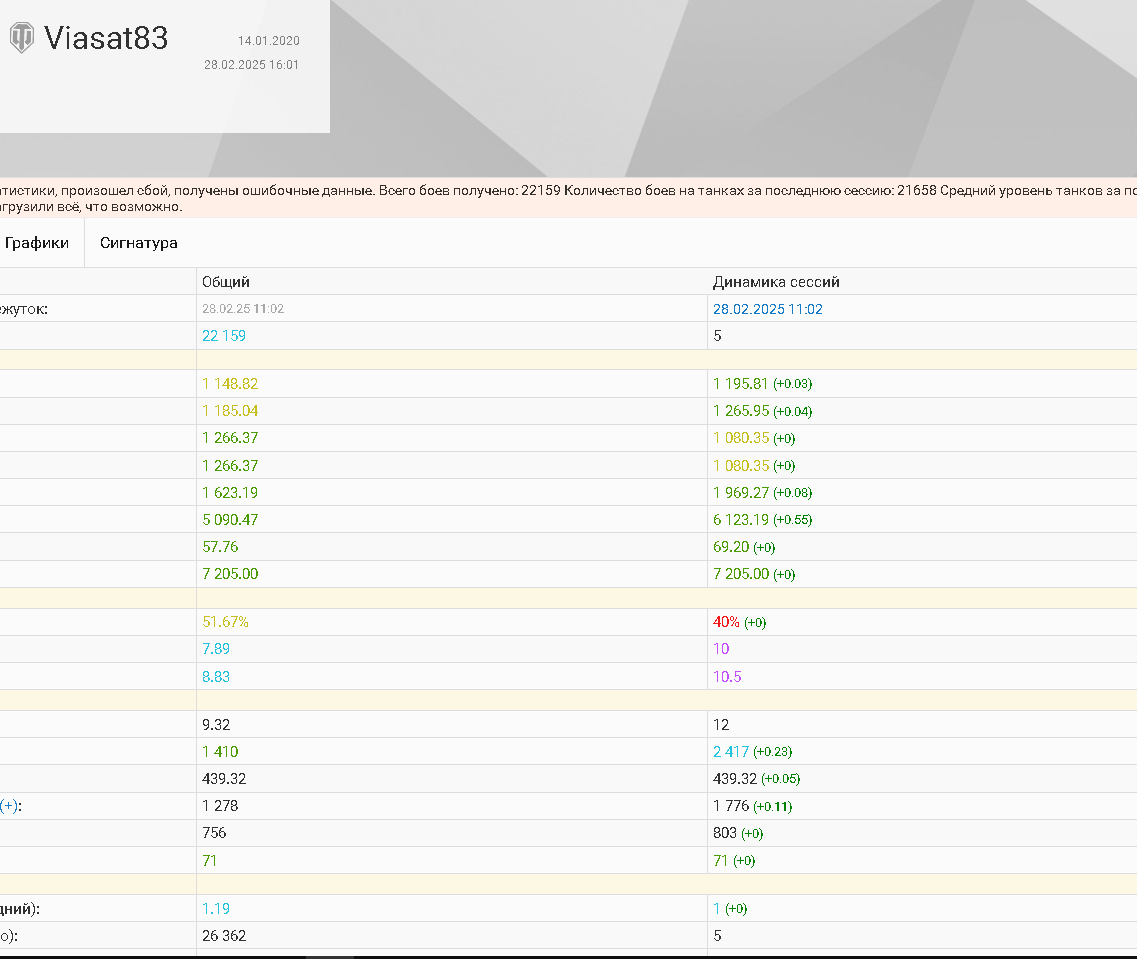
Task: Click the Viasat83 player name
Action: tap(106, 38)
